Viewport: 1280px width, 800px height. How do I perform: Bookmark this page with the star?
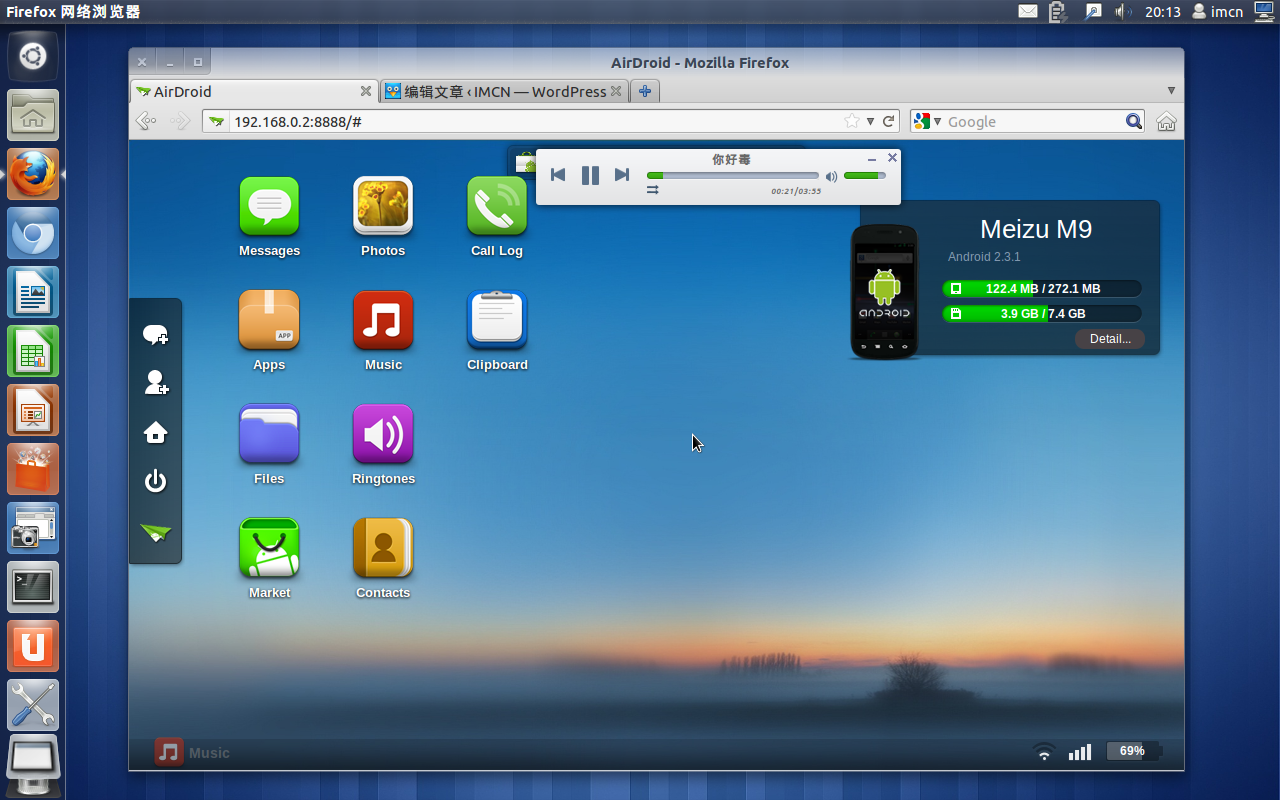click(851, 121)
